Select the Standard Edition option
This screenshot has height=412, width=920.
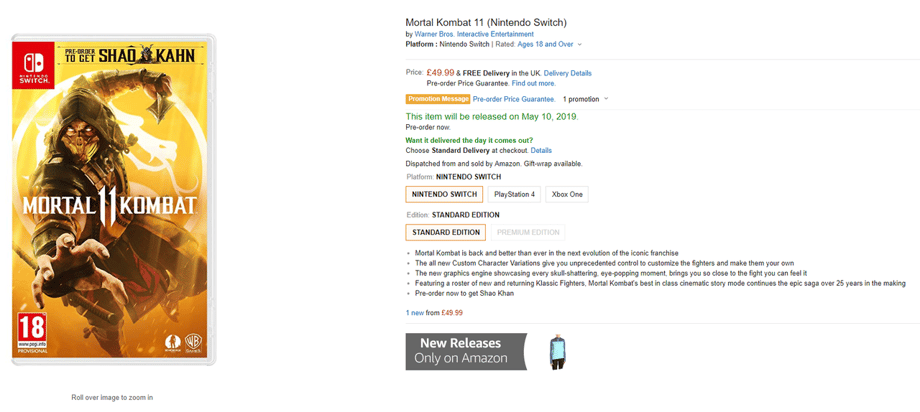pos(445,232)
